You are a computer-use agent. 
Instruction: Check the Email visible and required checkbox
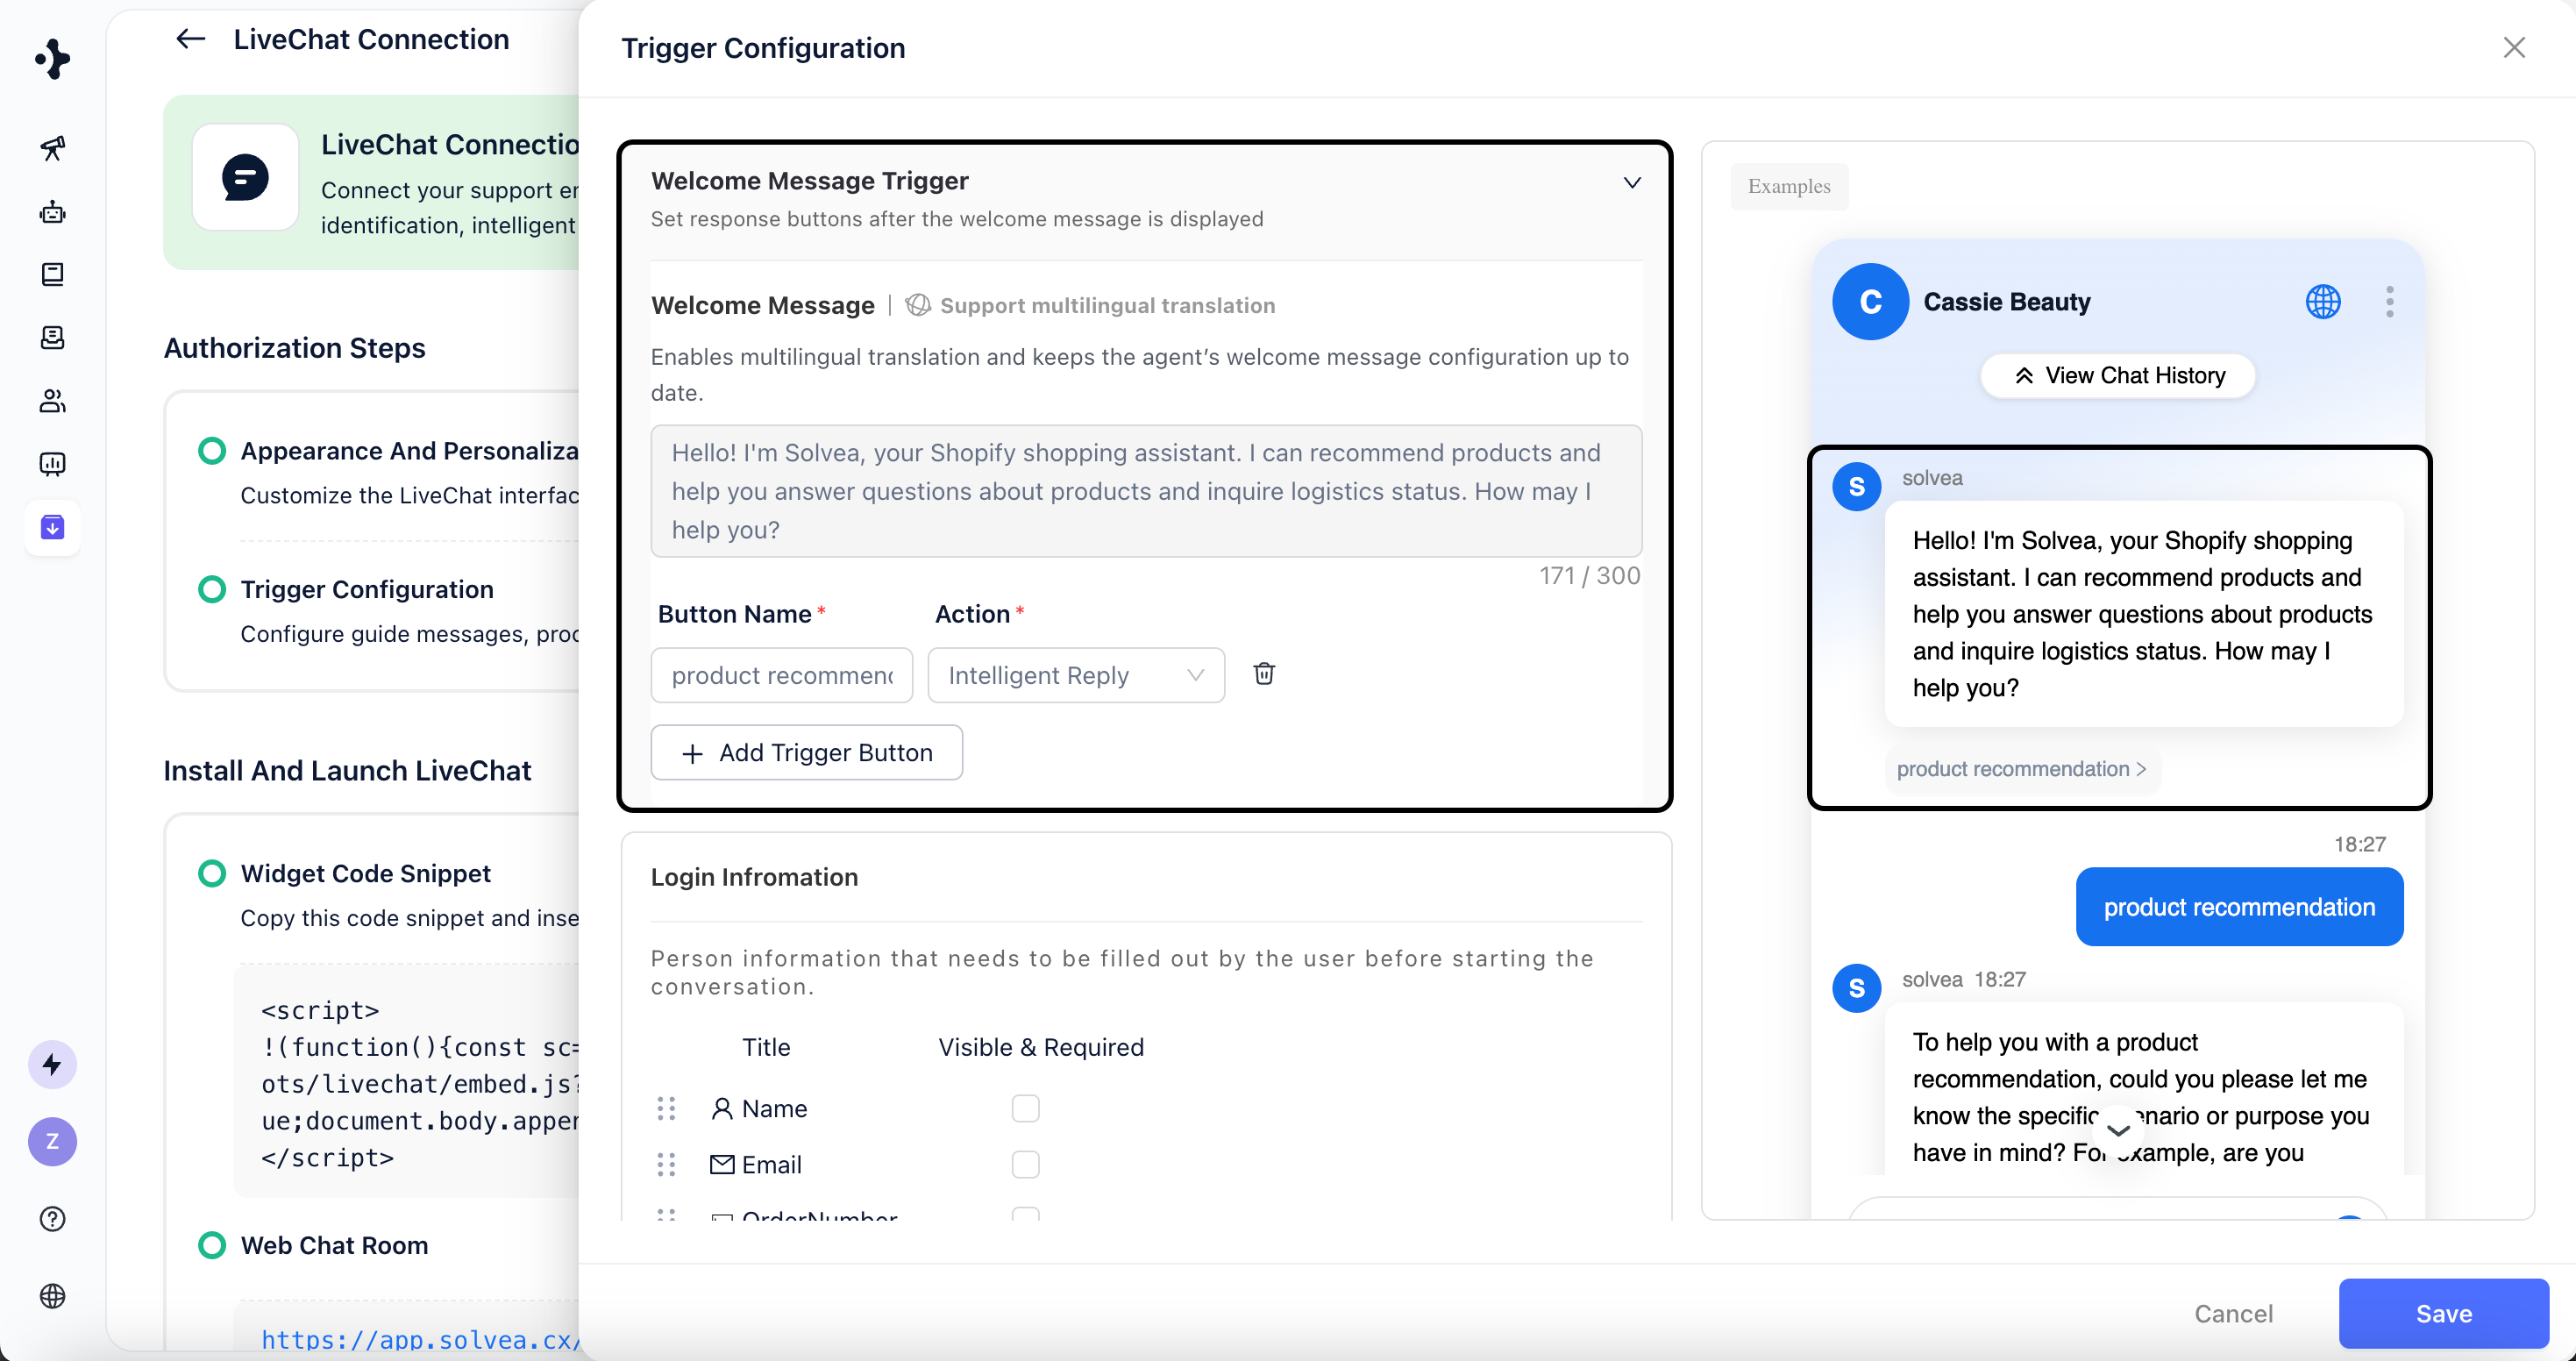click(1025, 1164)
